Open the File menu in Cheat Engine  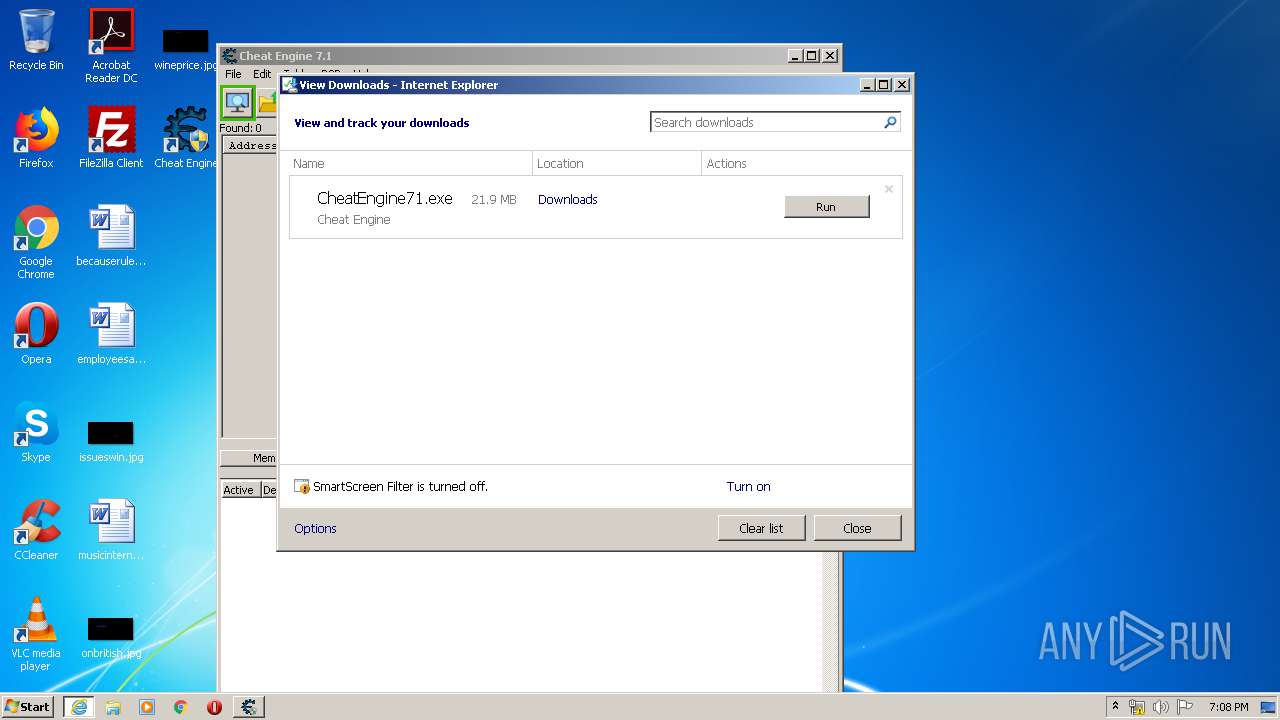[x=233, y=74]
